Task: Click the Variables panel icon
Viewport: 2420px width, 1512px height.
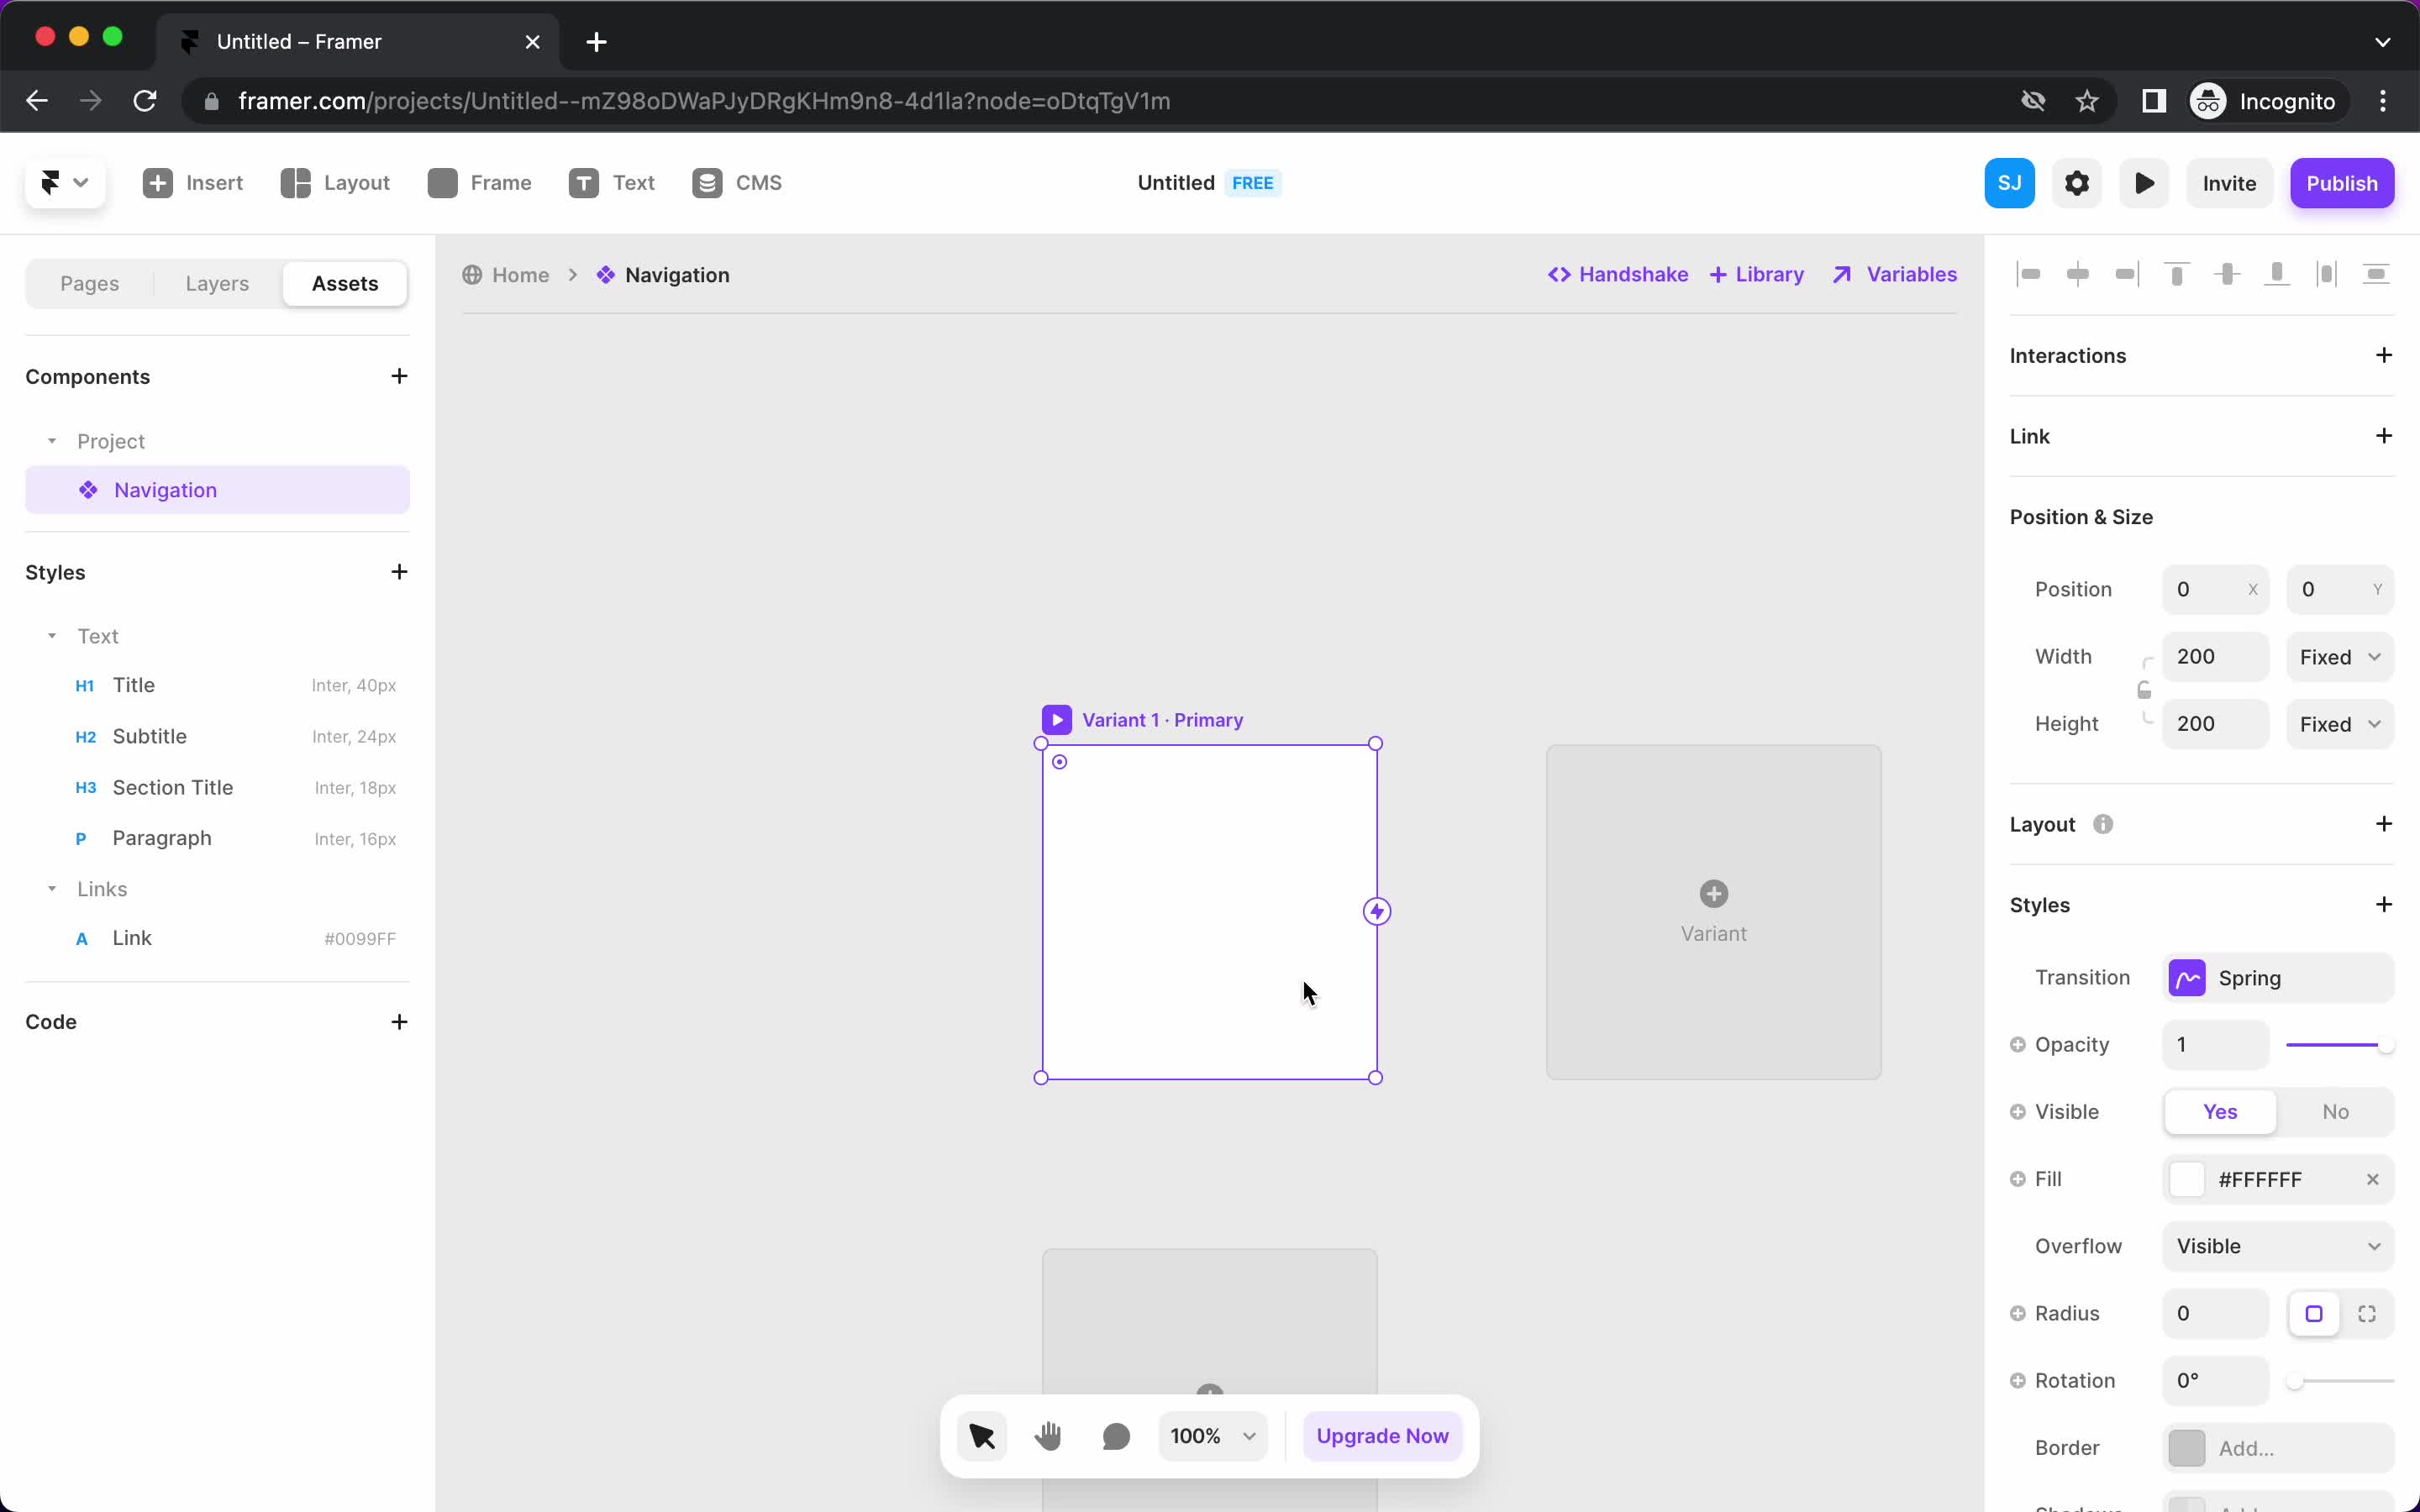Action: (x=1845, y=274)
